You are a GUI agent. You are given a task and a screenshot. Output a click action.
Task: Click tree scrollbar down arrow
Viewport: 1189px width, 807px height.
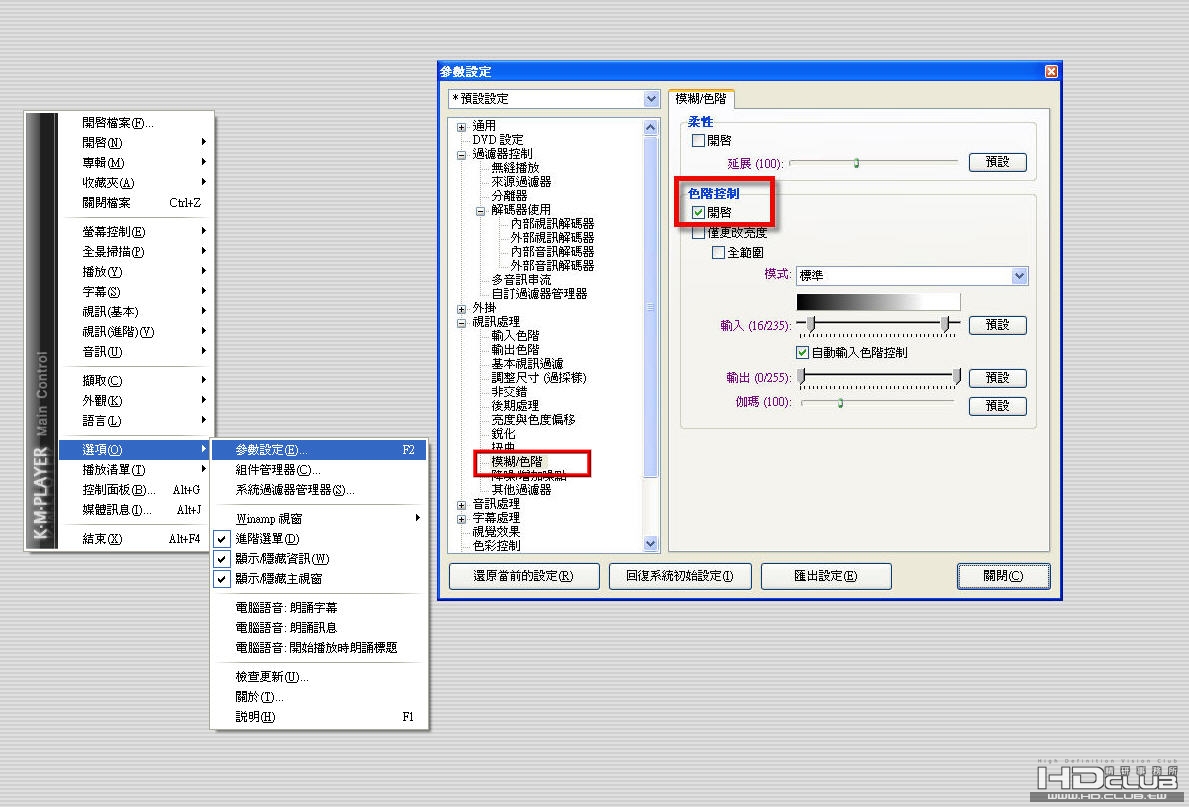[651, 544]
